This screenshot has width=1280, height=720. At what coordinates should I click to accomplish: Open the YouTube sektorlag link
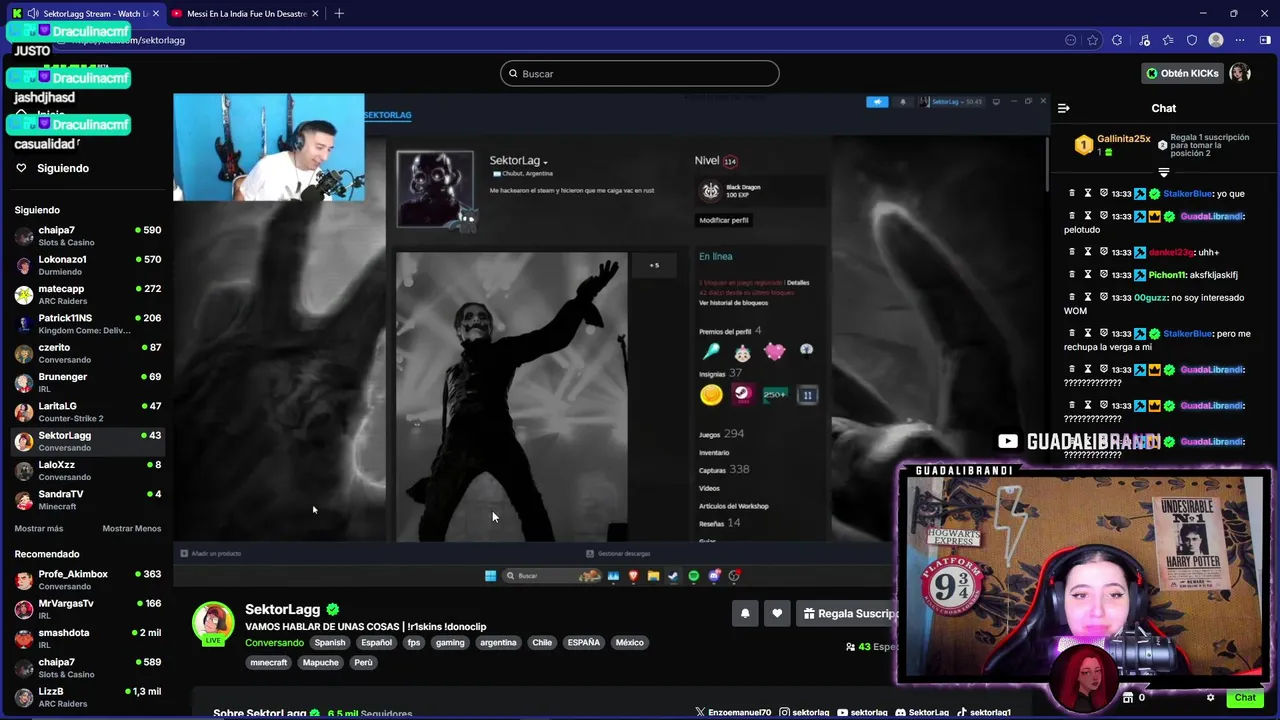[x=862, y=713]
